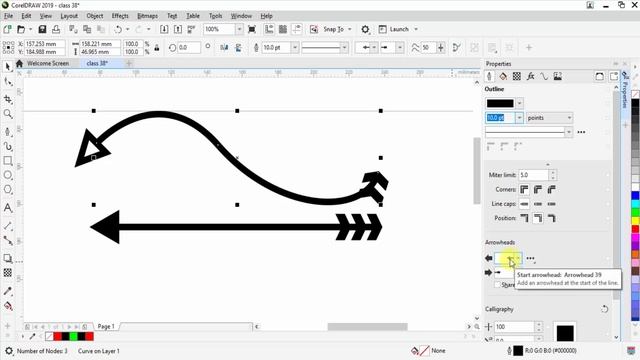Open the Options gear icon
Image resolution: width=640 pixels, height=360 pixels.
click(365, 29)
